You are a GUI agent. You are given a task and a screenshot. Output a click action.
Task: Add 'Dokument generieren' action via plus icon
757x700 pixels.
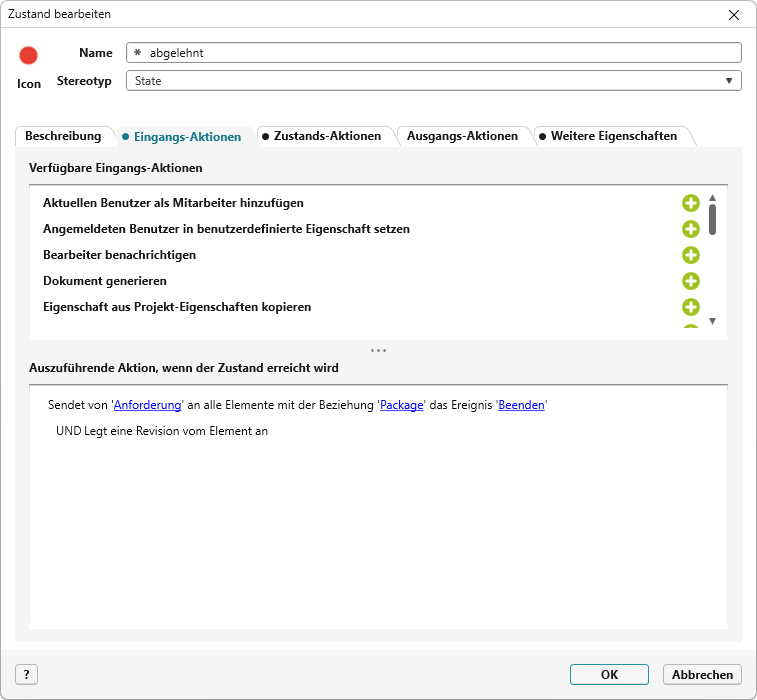tap(690, 281)
